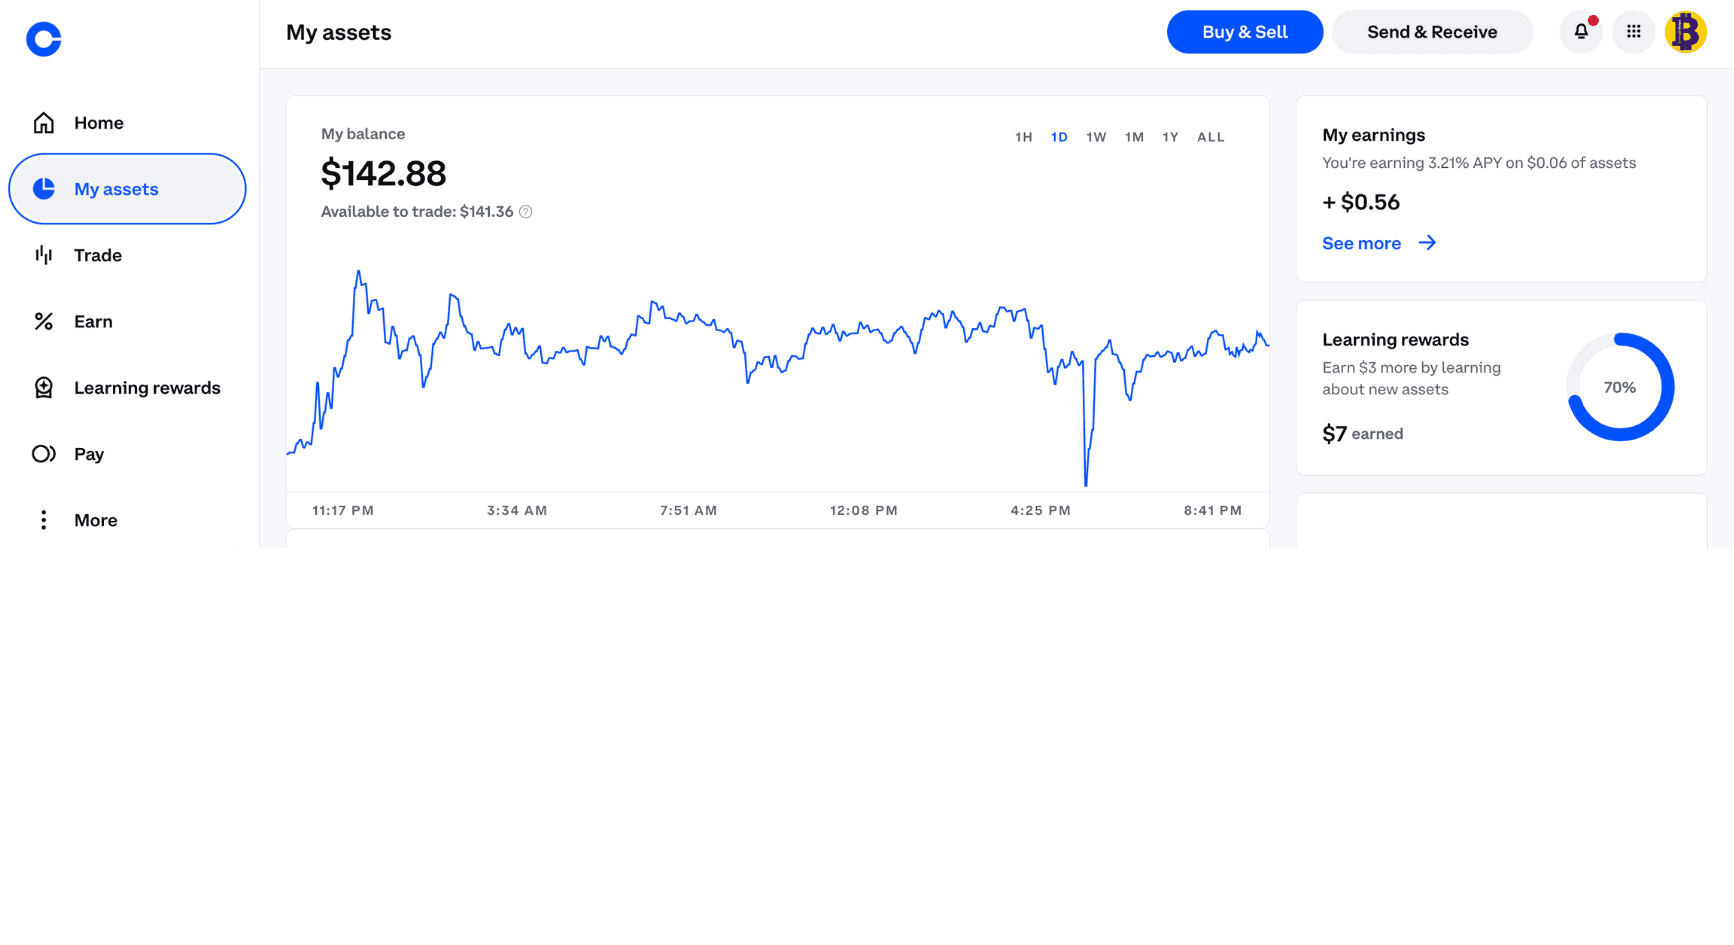
Task: Click the Learning rewards card heading
Action: 1395,340
